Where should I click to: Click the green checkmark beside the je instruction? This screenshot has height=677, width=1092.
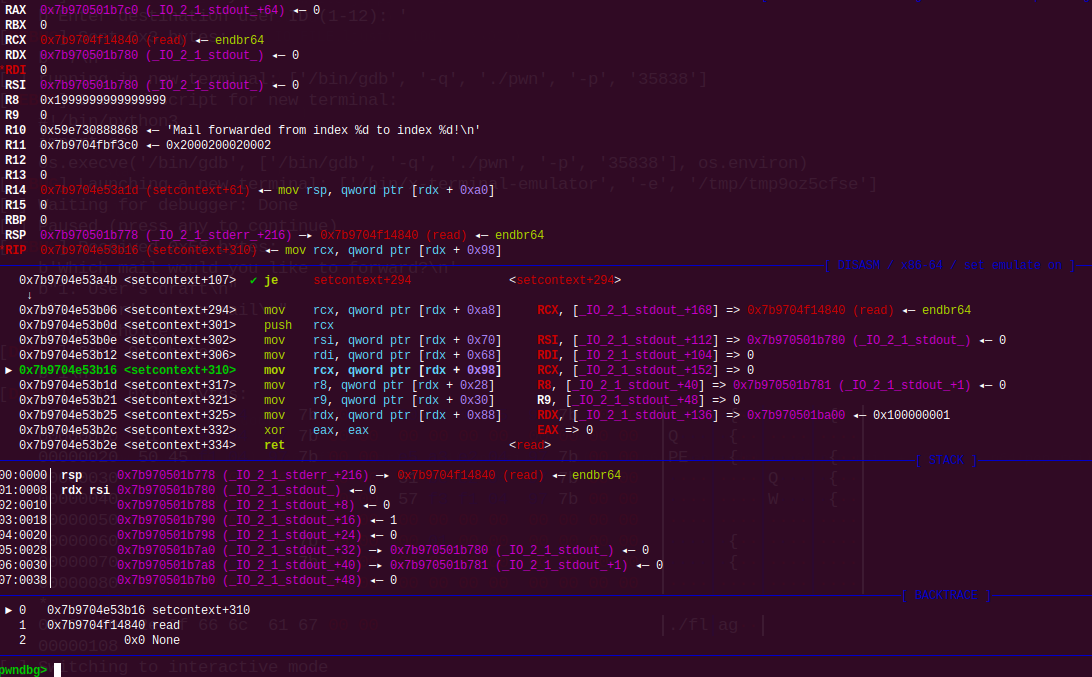pyautogui.click(x=253, y=280)
